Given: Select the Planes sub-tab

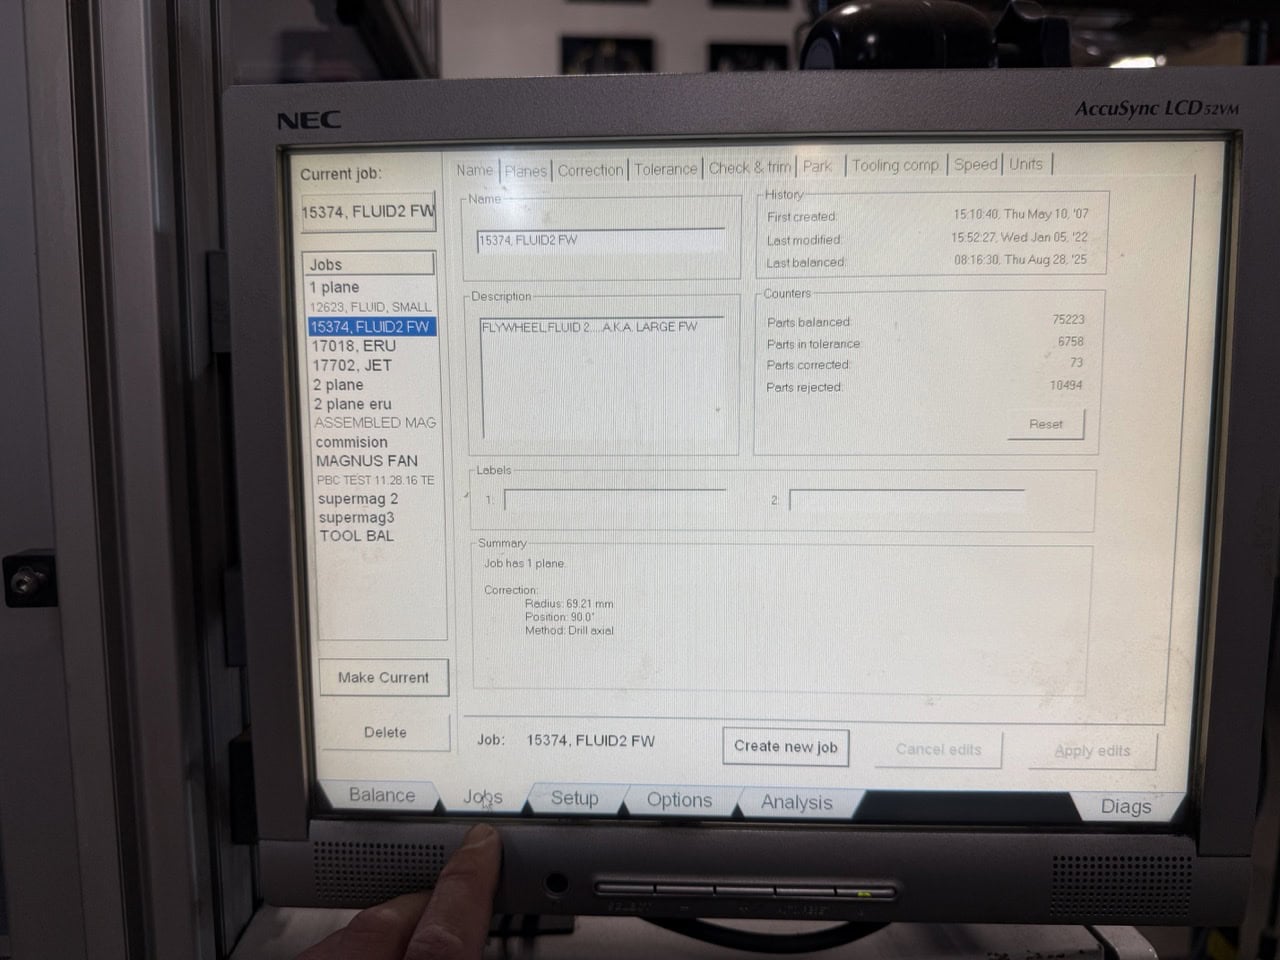Looking at the screenshot, I should tap(525, 171).
